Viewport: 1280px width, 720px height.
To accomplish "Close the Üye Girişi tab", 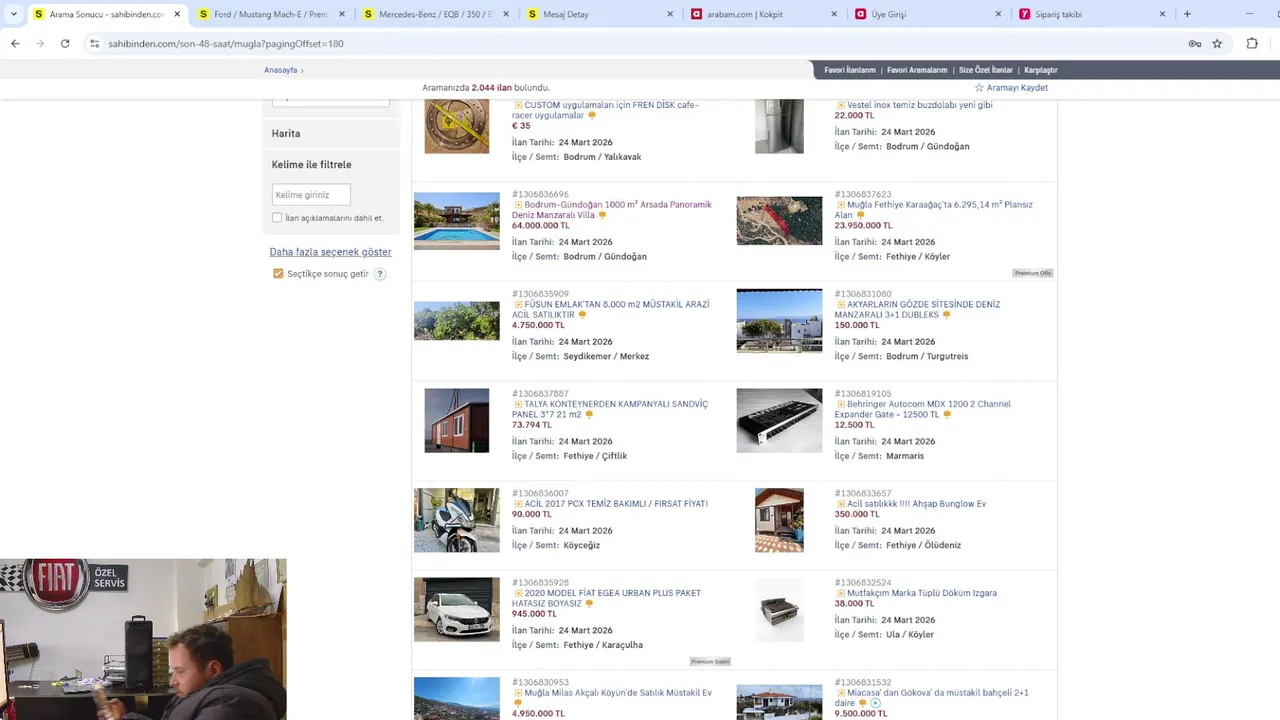I will pos(998,14).
